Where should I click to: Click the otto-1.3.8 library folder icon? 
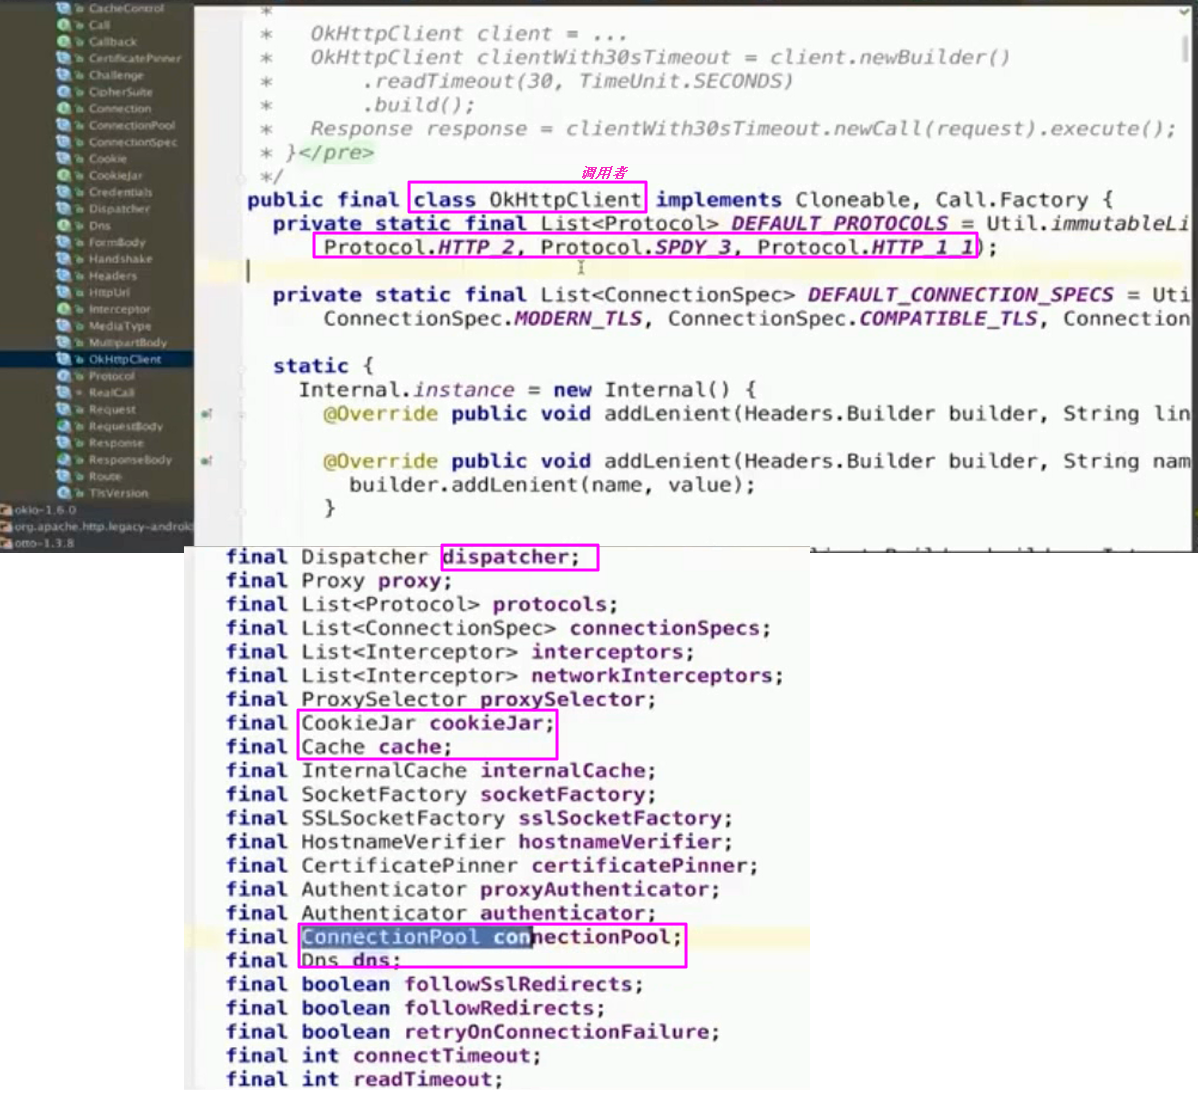click(6, 543)
